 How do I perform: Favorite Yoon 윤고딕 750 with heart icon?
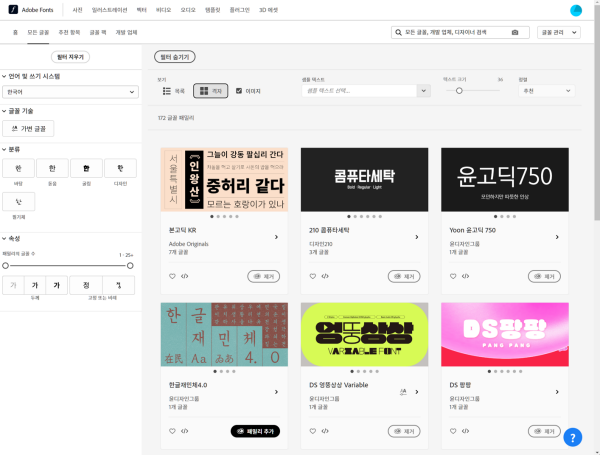[453, 276]
